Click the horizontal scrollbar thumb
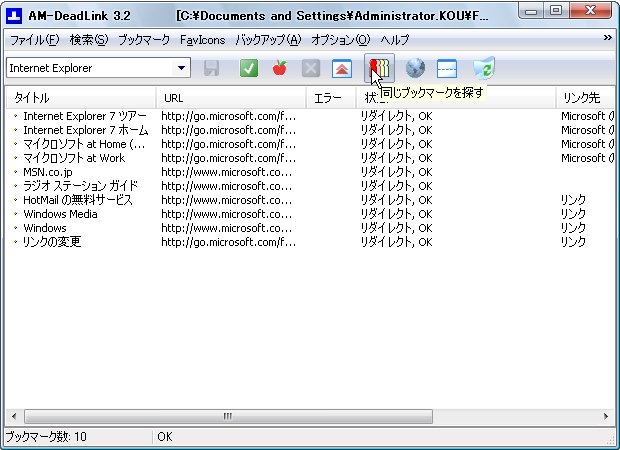 point(228,416)
